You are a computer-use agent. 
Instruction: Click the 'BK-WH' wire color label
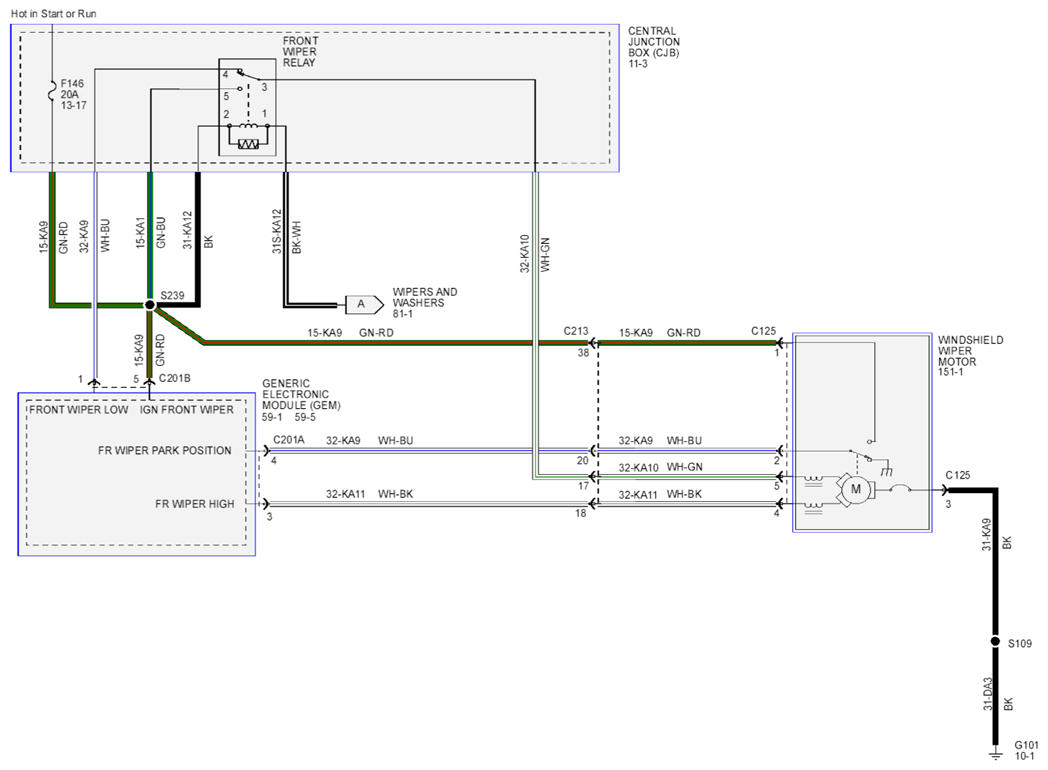[297, 237]
